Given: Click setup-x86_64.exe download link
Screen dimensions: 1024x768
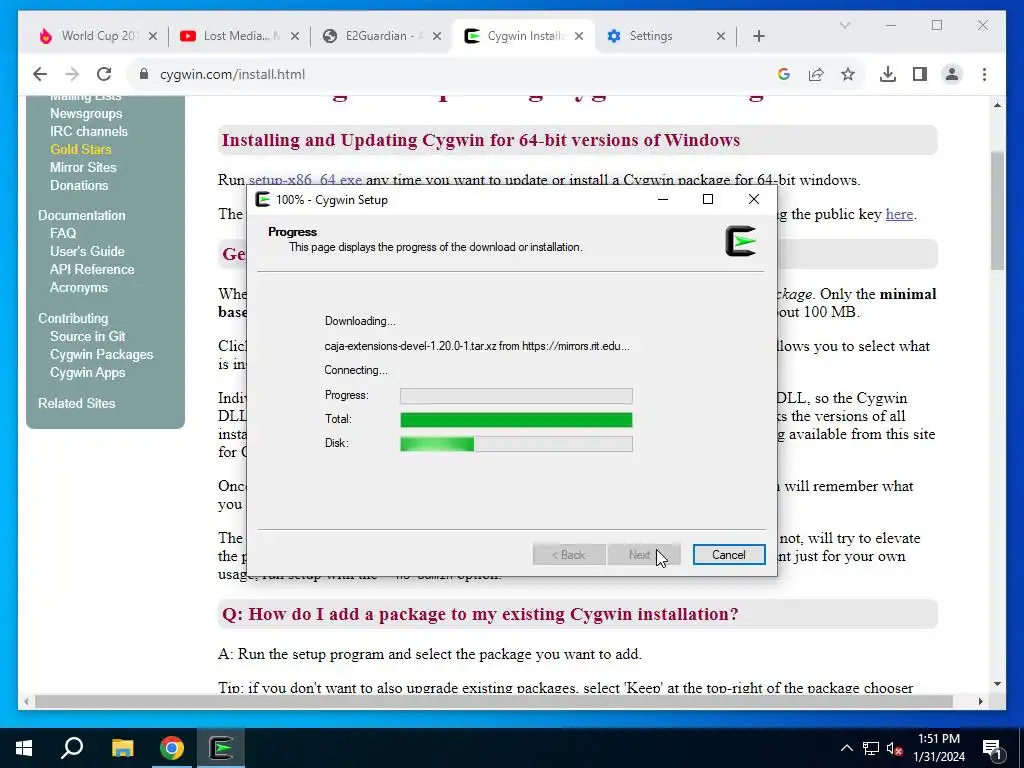Looking at the screenshot, I should (305, 180).
